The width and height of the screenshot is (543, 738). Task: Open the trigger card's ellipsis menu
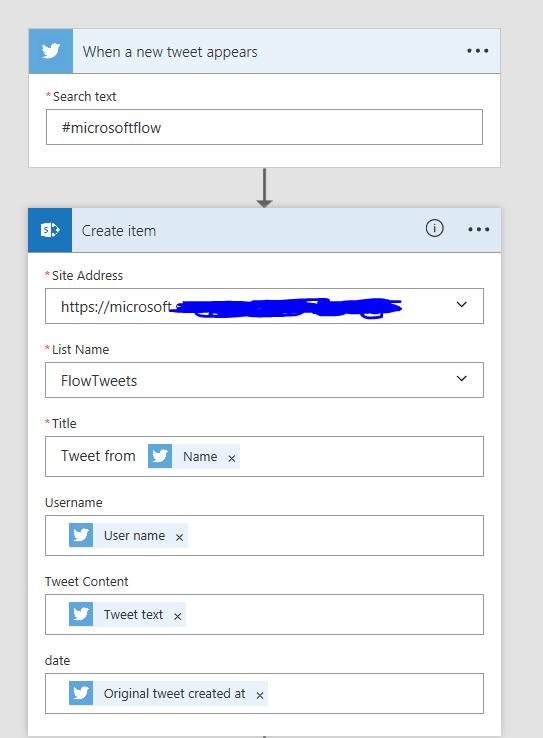[478, 51]
